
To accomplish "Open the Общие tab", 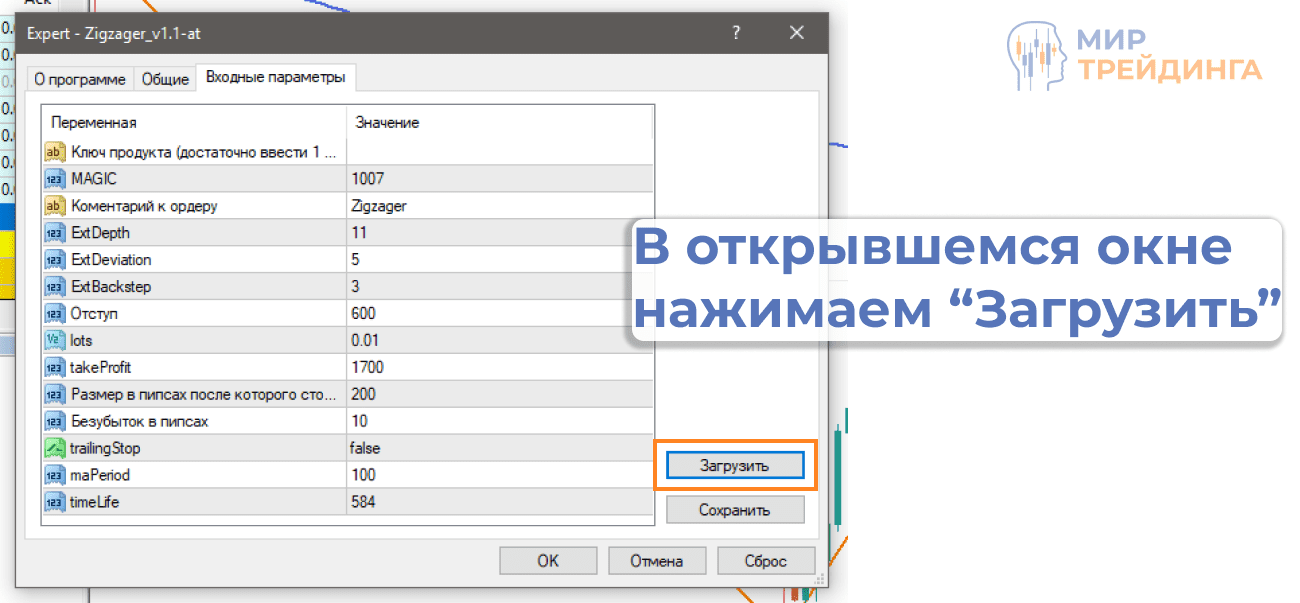I will (164, 78).
